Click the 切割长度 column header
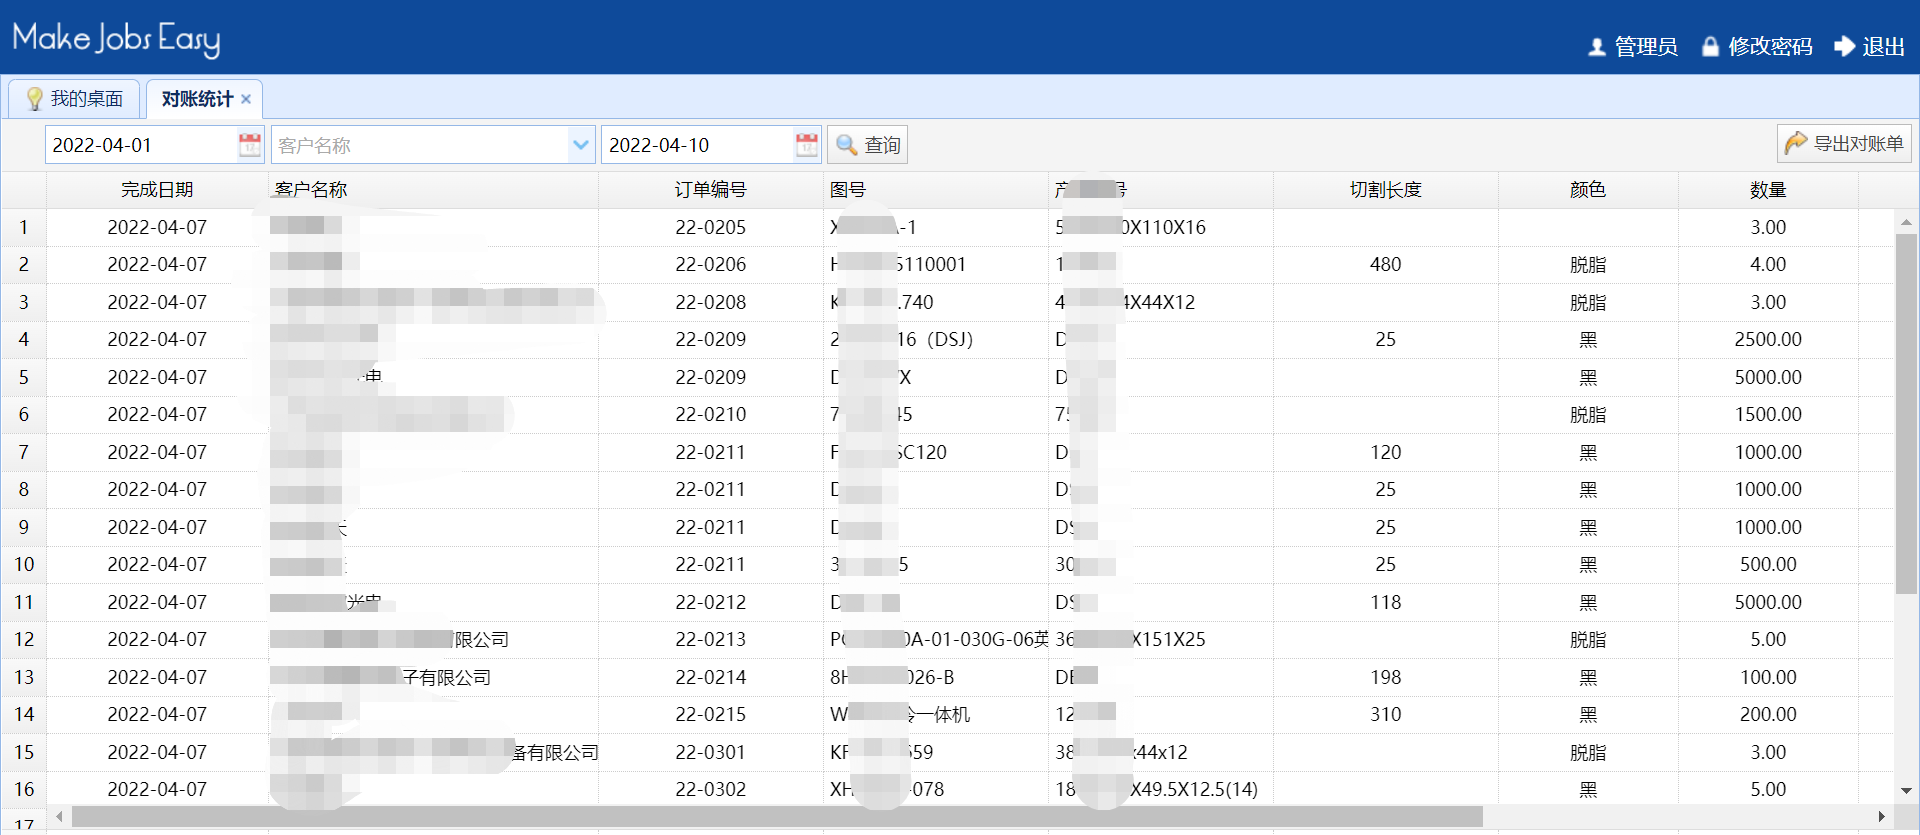The width and height of the screenshot is (1920, 835). click(x=1385, y=190)
